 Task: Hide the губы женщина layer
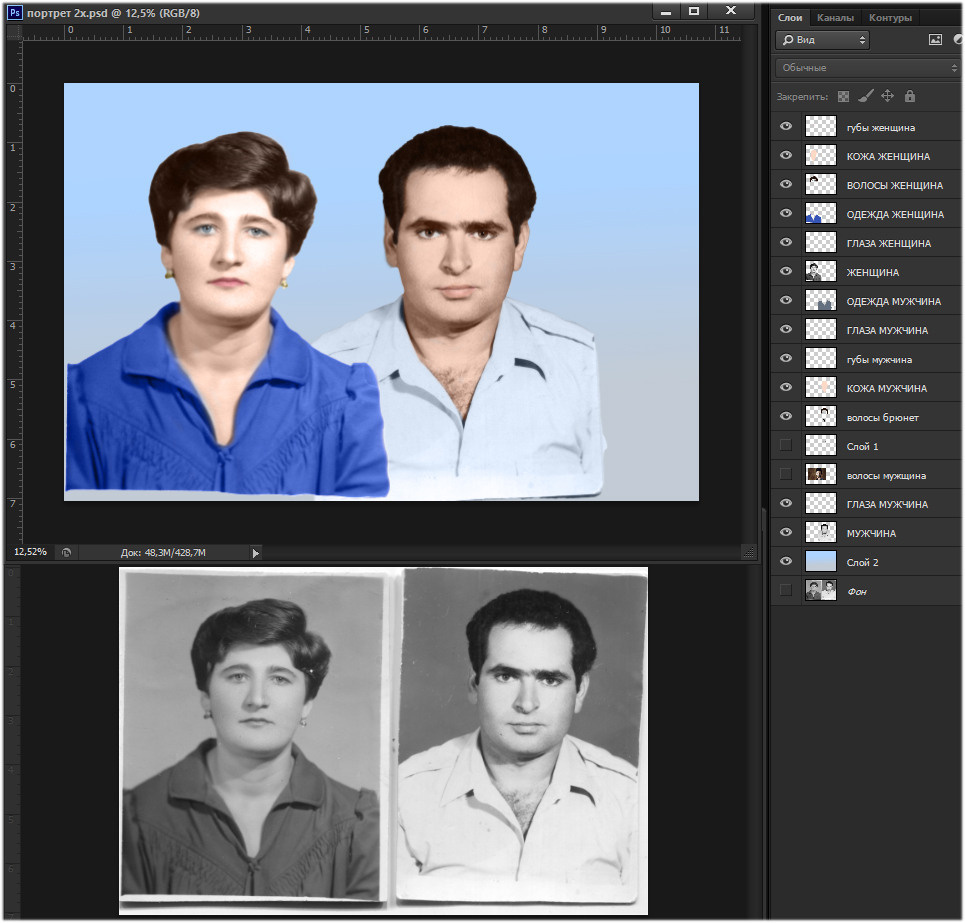[x=786, y=127]
